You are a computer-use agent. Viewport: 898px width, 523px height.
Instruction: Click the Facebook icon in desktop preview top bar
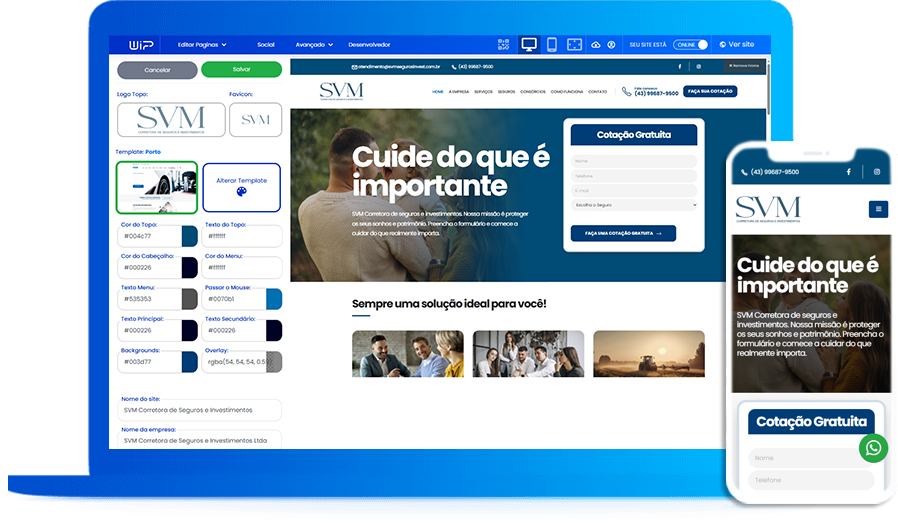tap(680, 66)
